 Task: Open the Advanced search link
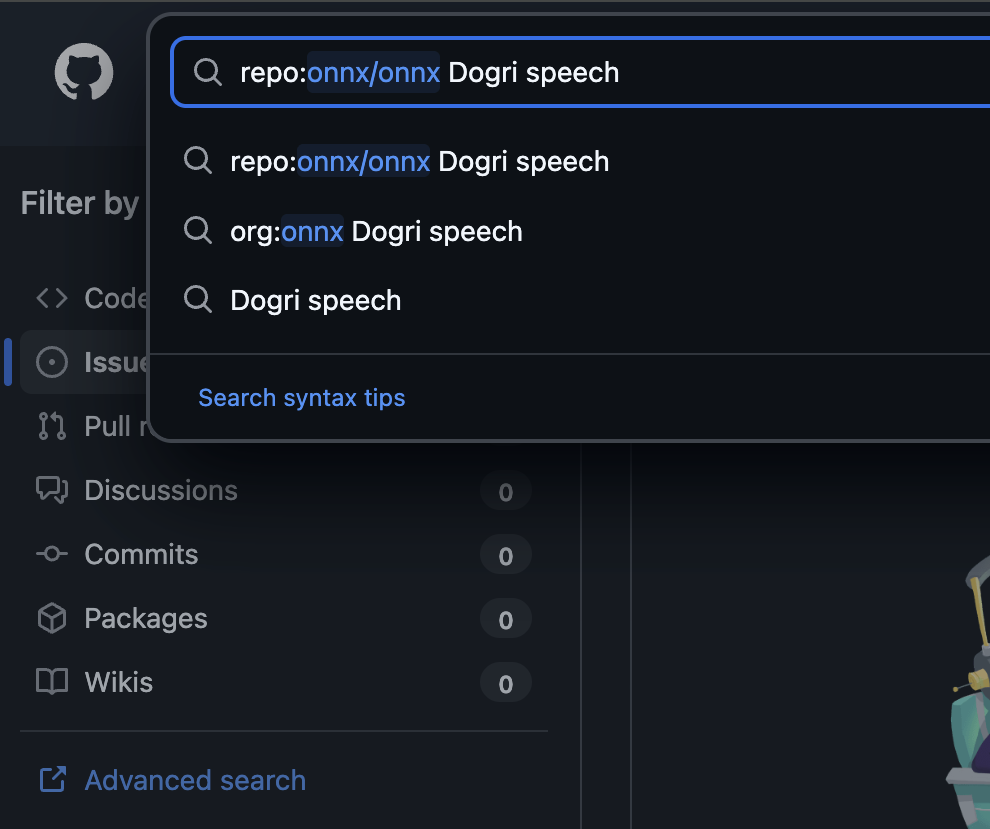click(x=195, y=780)
